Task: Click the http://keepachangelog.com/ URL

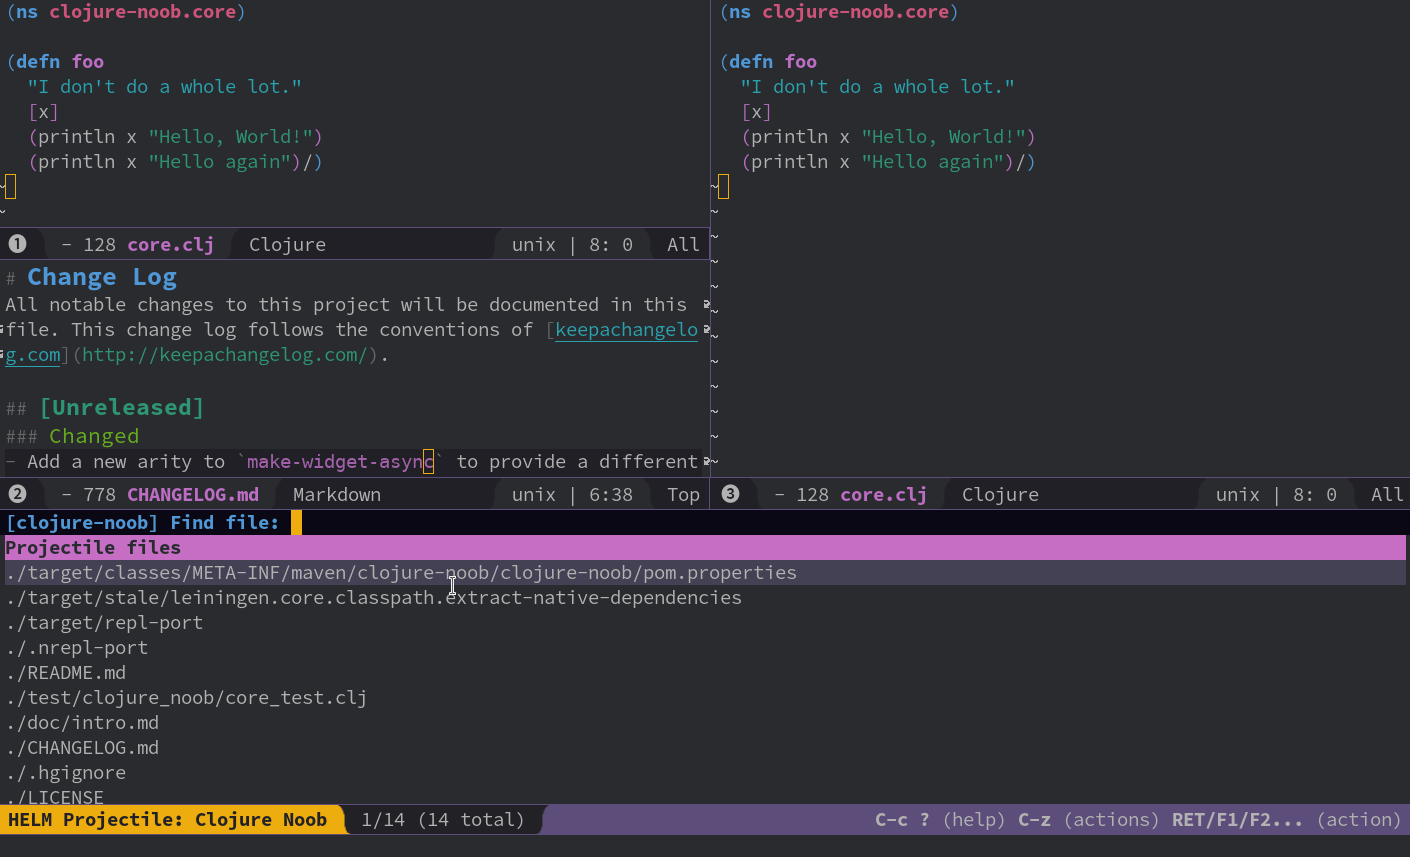Action: [226, 355]
